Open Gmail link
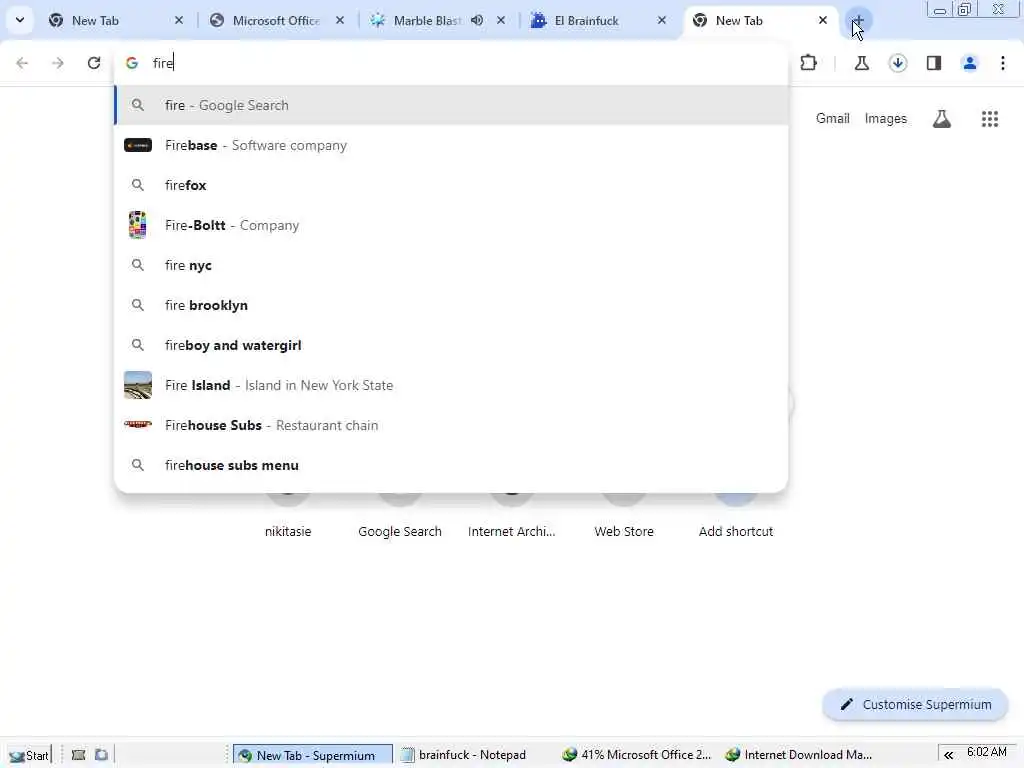 tap(833, 118)
